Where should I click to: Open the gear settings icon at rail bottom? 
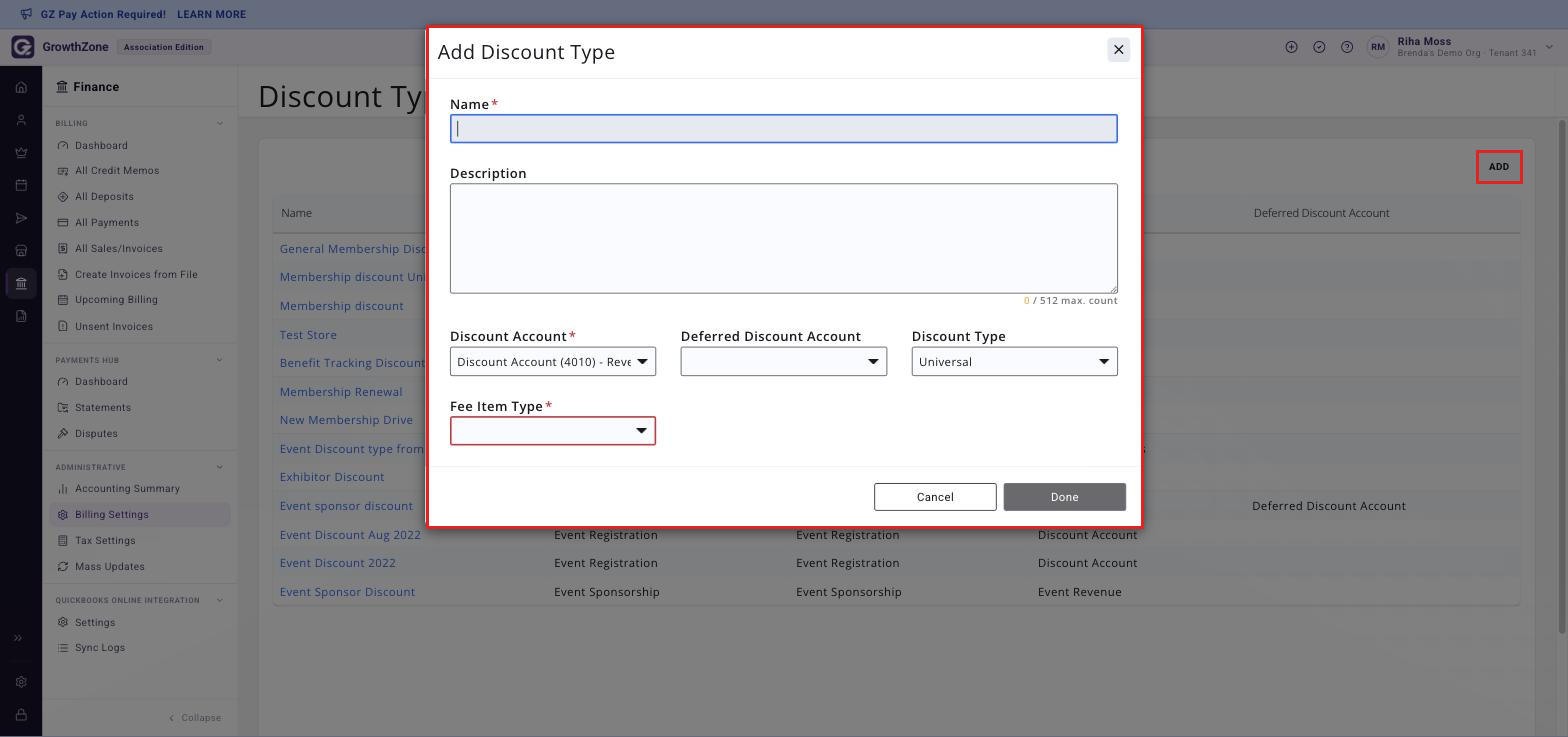click(21, 682)
